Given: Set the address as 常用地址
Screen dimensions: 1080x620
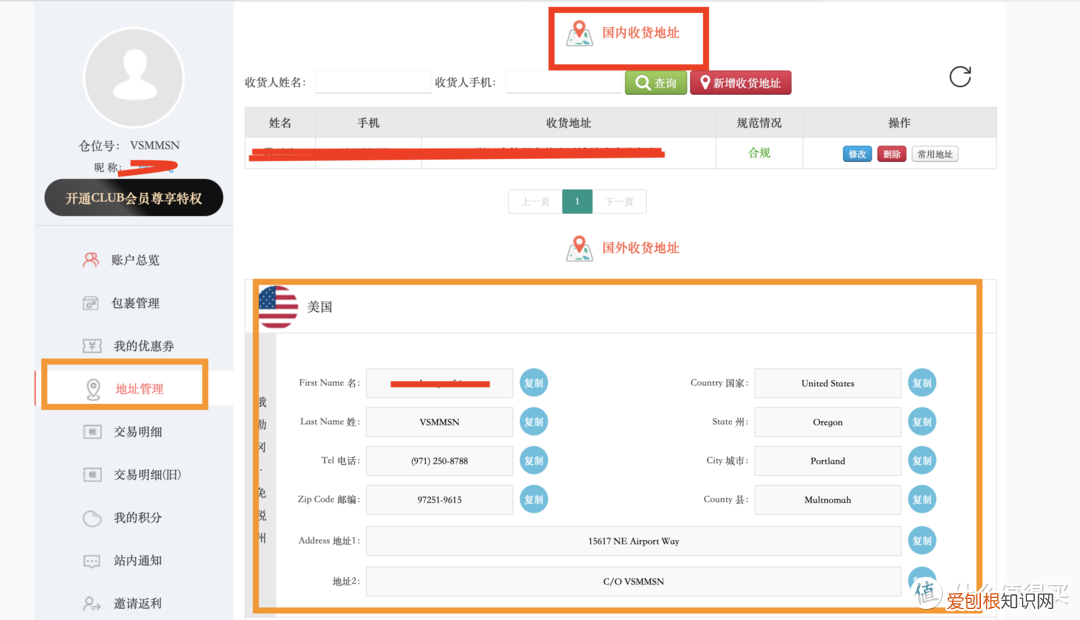Looking at the screenshot, I should click(x=934, y=154).
